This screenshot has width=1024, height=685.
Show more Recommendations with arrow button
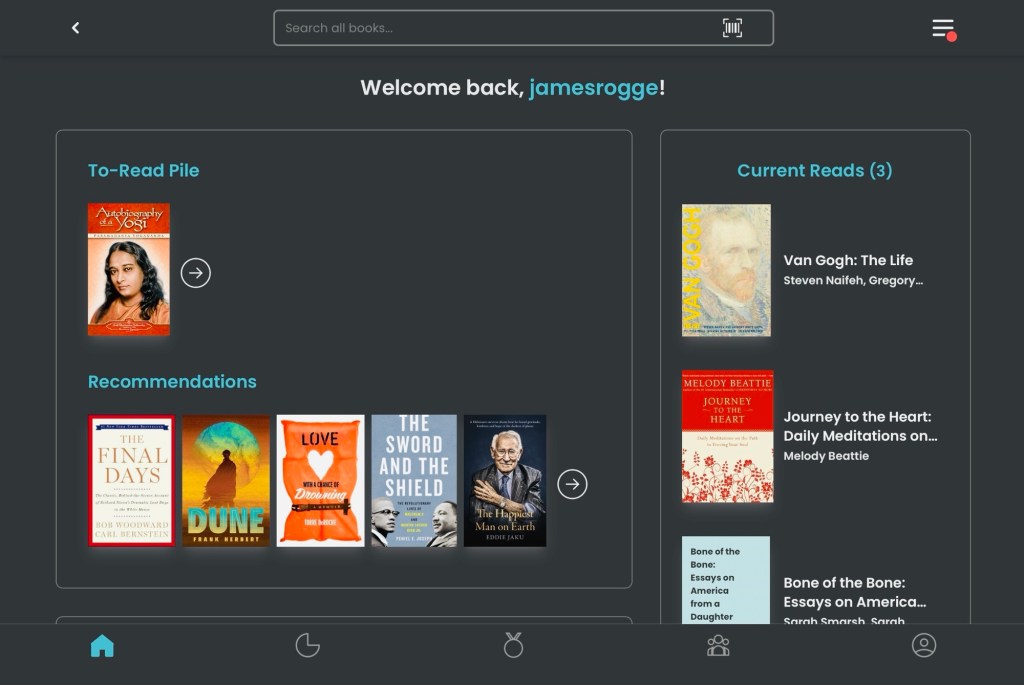pyautogui.click(x=572, y=484)
